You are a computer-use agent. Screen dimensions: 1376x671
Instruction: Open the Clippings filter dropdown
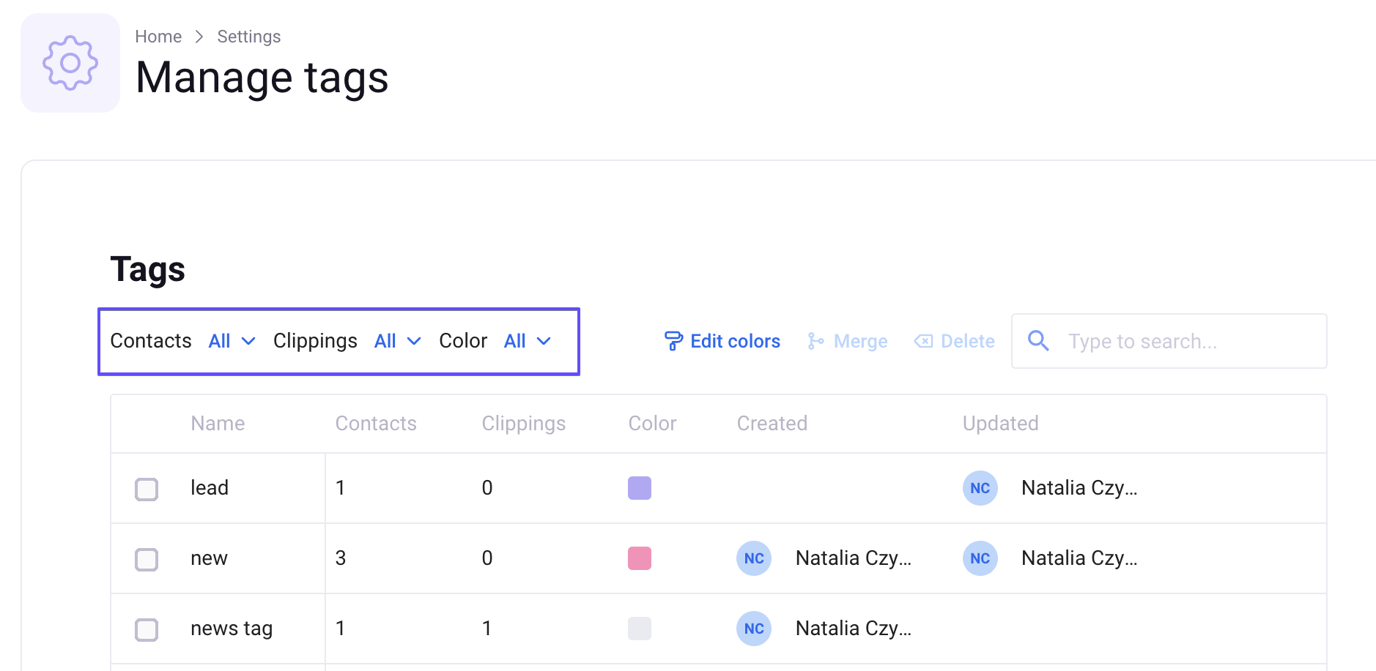[397, 341]
